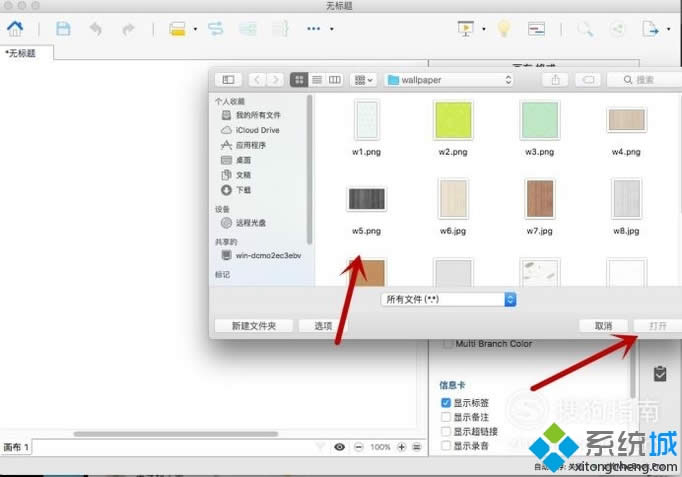Go back with left chevron in dialog
The width and height of the screenshot is (682, 477).
(257, 80)
